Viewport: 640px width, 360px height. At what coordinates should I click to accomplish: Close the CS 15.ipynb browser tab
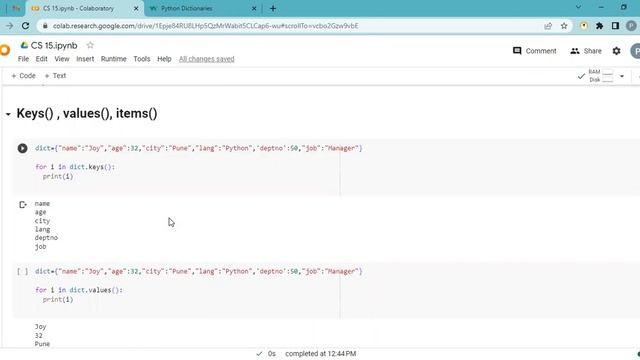(136, 8)
